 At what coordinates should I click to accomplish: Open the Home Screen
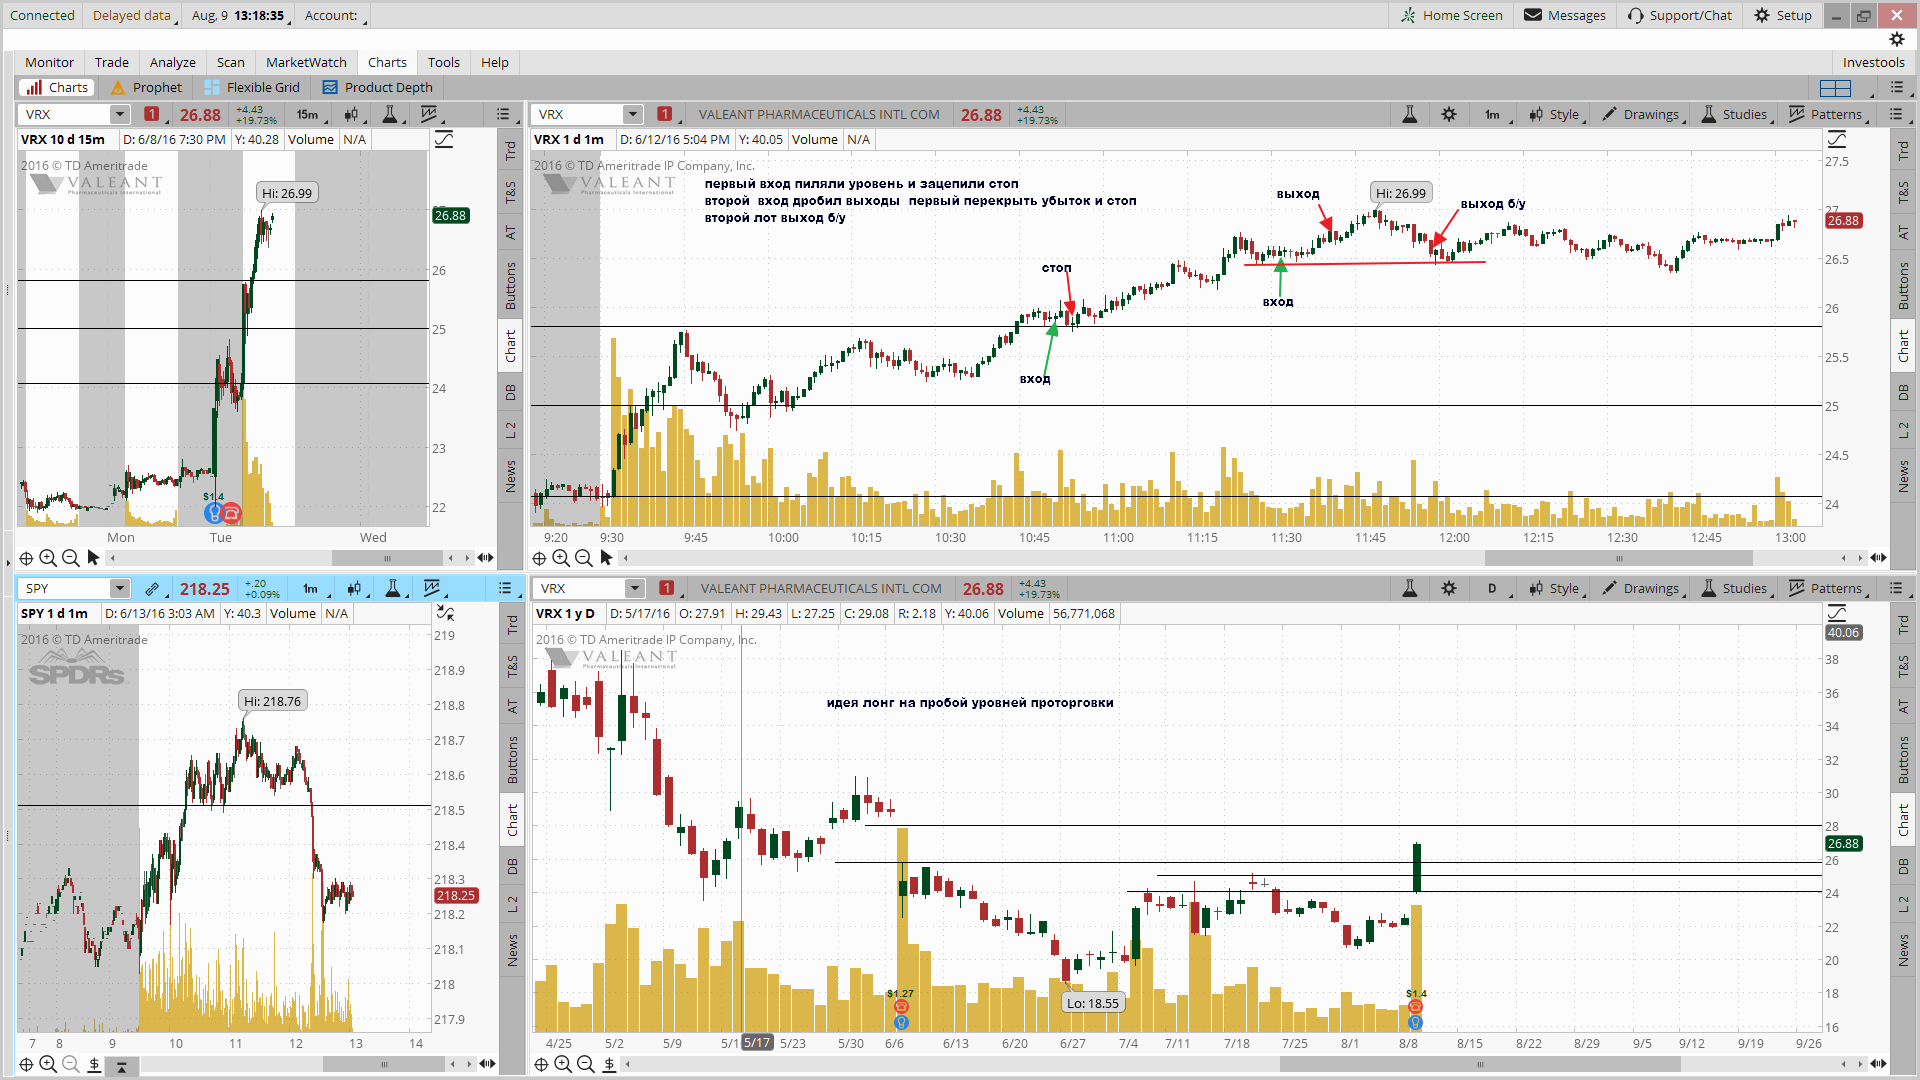(x=1452, y=15)
